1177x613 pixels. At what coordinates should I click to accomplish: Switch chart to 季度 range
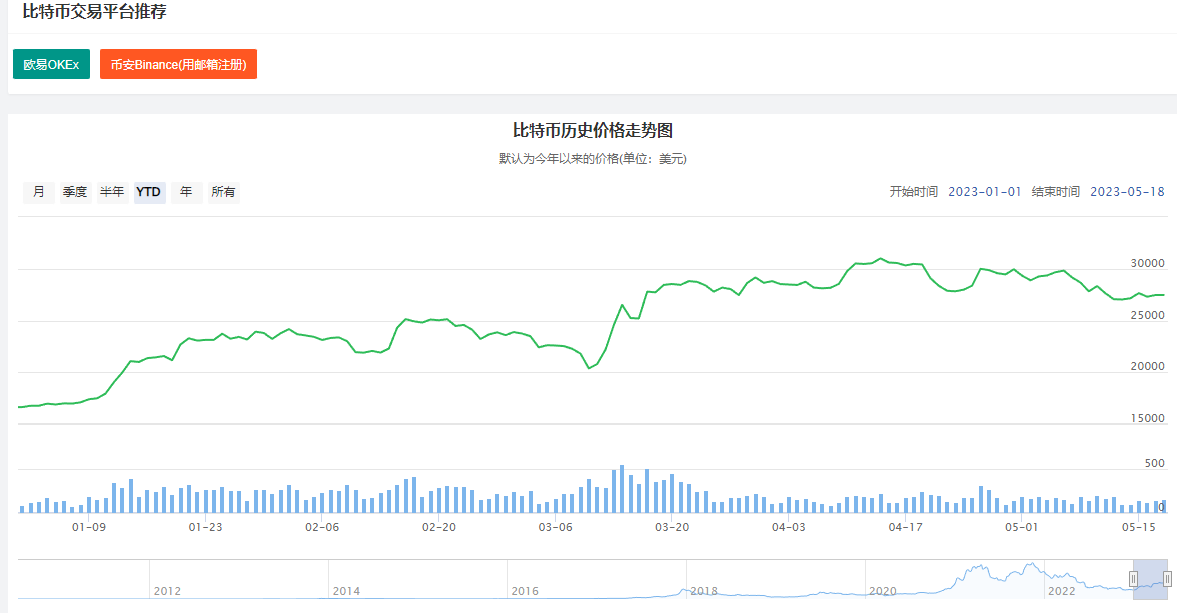[75, 192]
